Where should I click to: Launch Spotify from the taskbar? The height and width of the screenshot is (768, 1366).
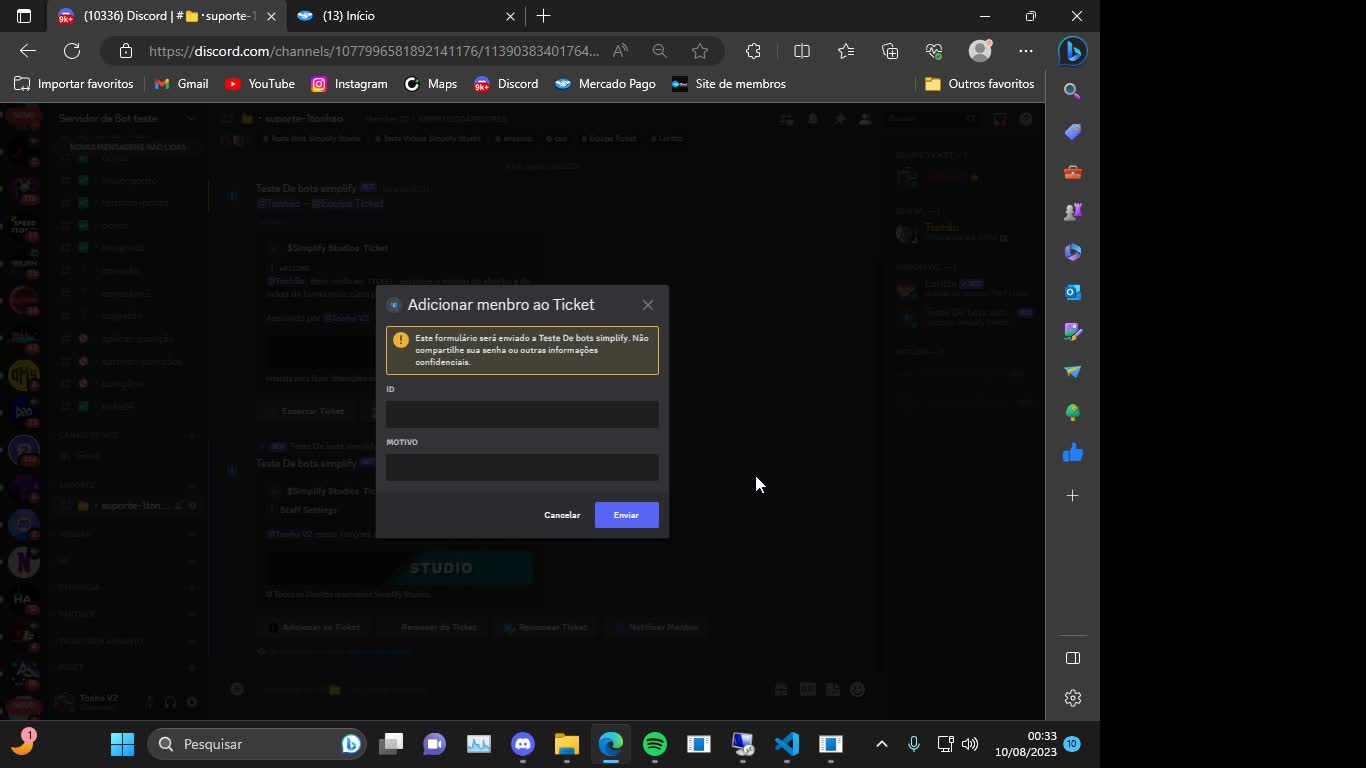click(x=654, y=744)
